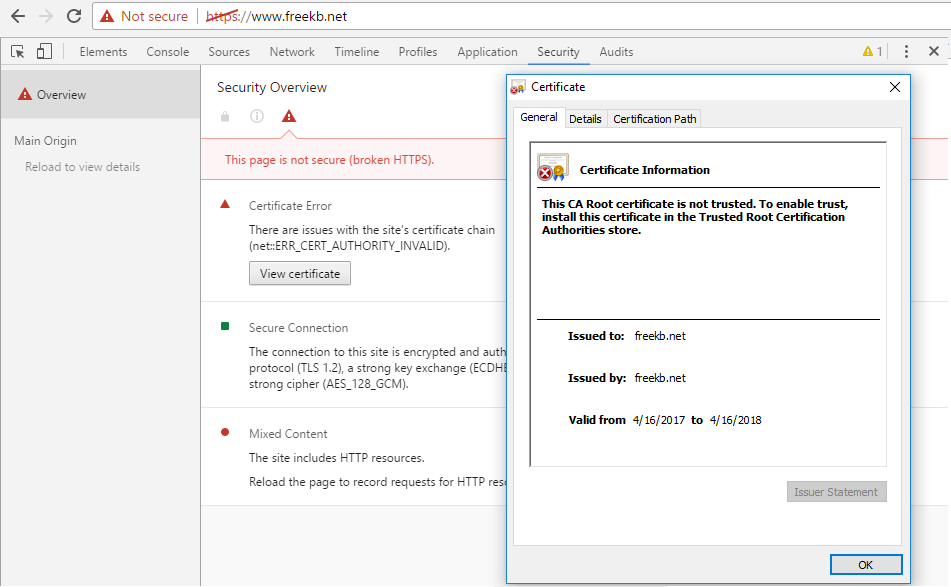Open the Application panel tab
Screen dimensions: 951x587
click(487, 52)
